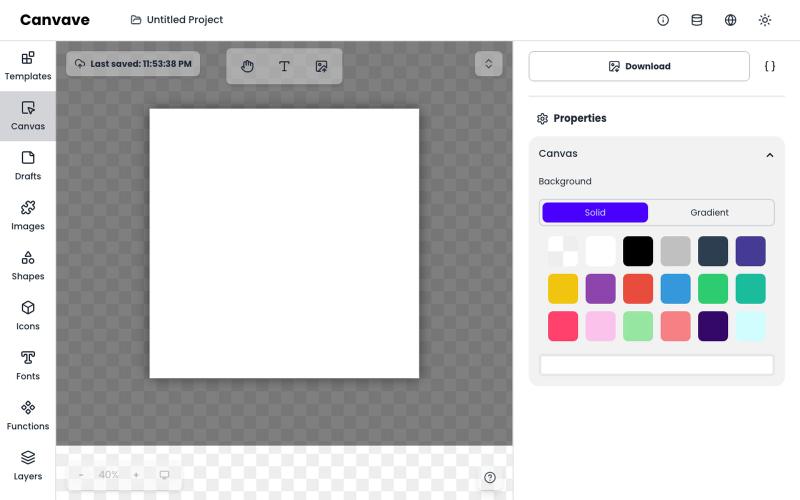
Task: Click the white canvas artboard
Action: click(284, 243)
